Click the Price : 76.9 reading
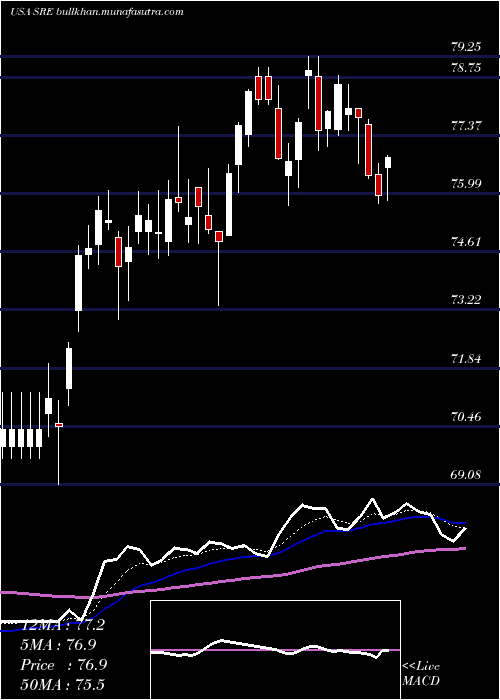 tap(64, 665)
